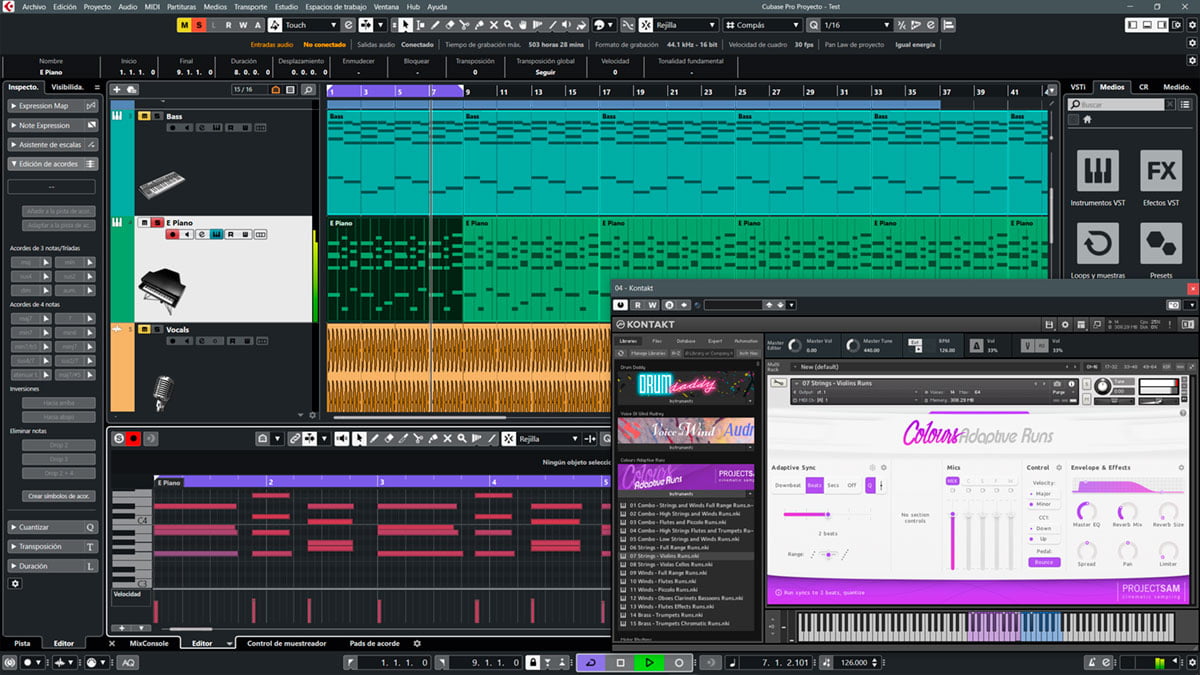Expand the Note Expression section

(x=52, y=126)
